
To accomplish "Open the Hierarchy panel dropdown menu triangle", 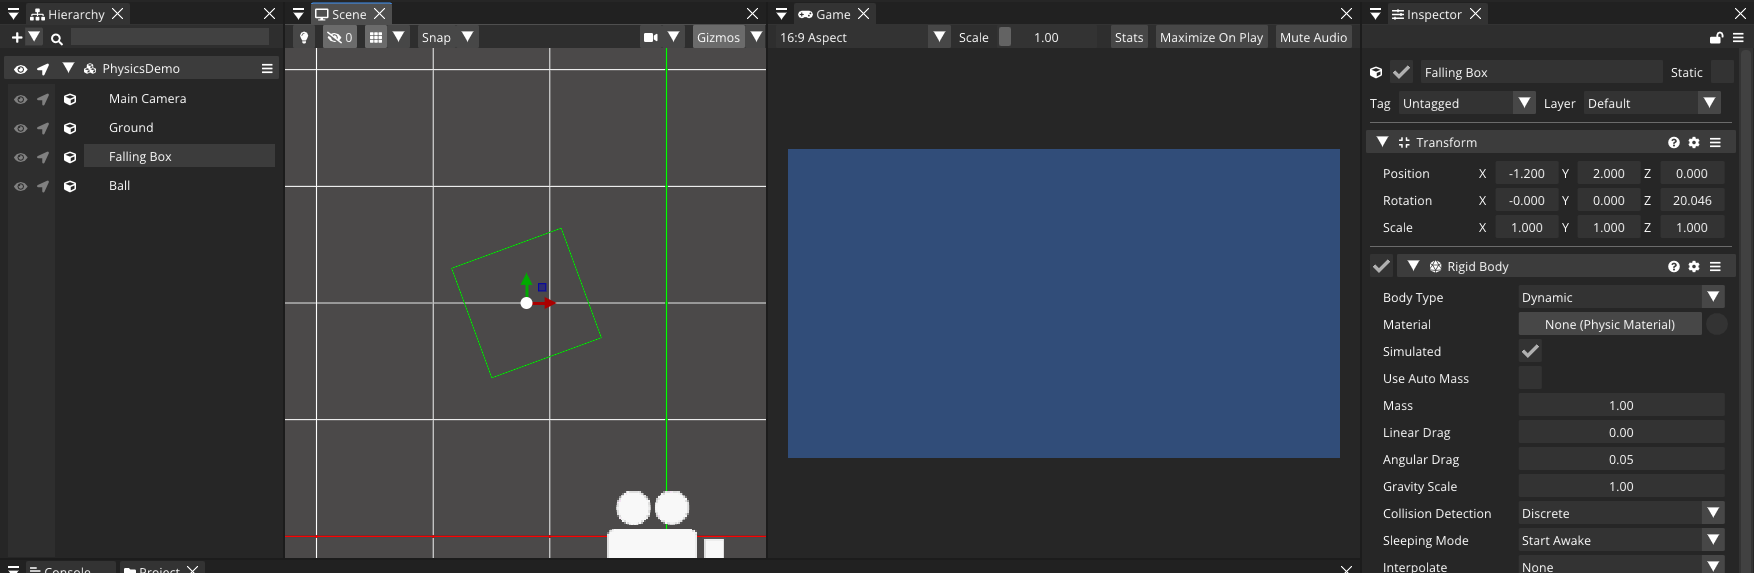I will pyautogui.click(x=13, y=14).
